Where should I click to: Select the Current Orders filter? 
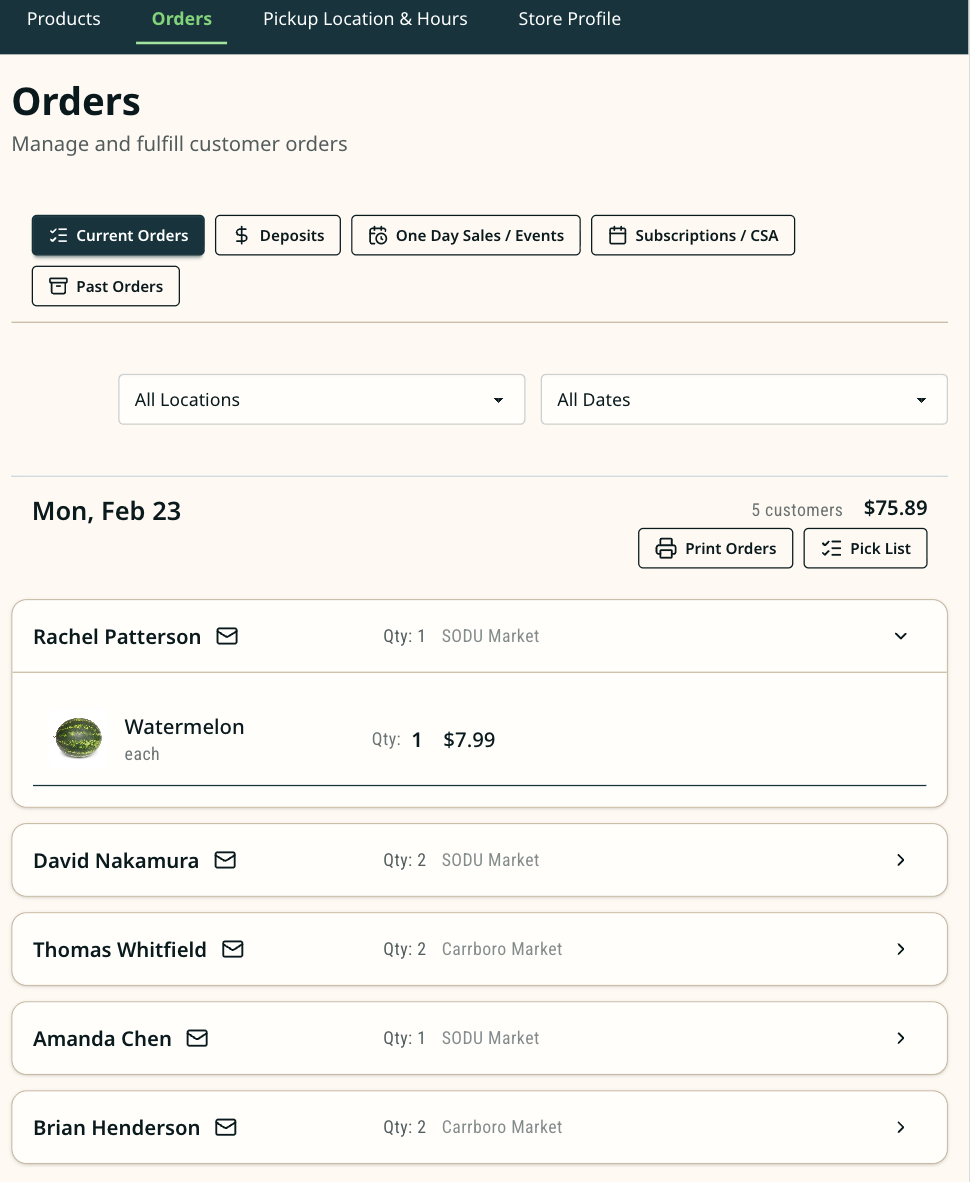(x=117, y=235)
